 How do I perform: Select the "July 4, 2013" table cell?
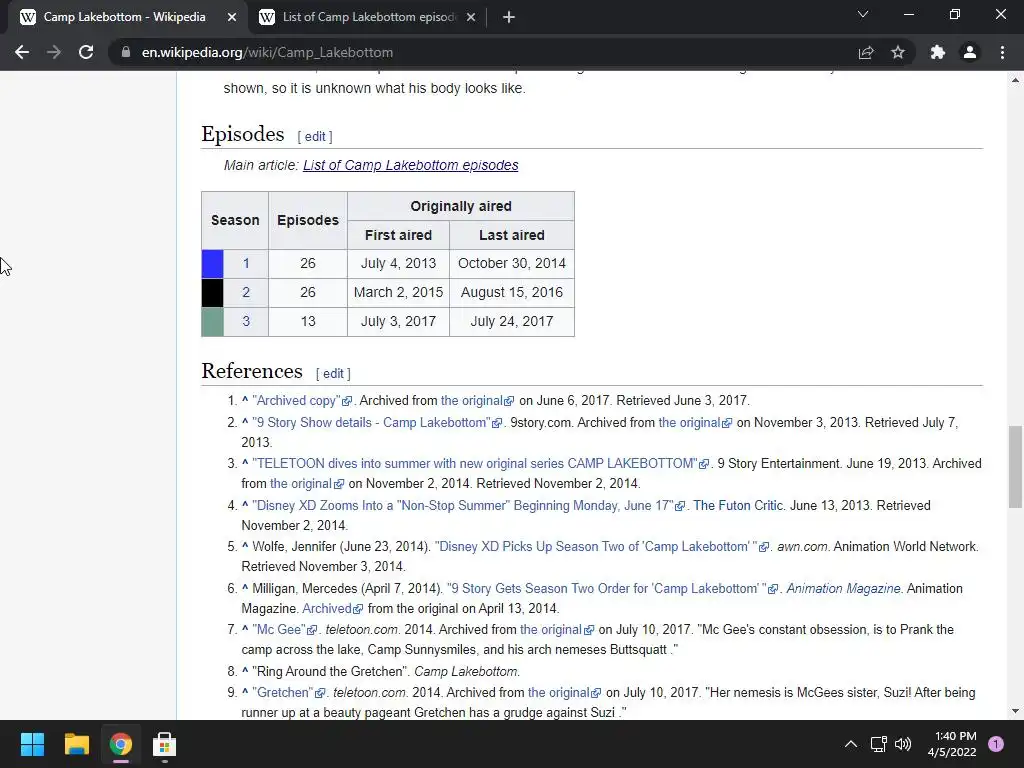pos(398,263)
